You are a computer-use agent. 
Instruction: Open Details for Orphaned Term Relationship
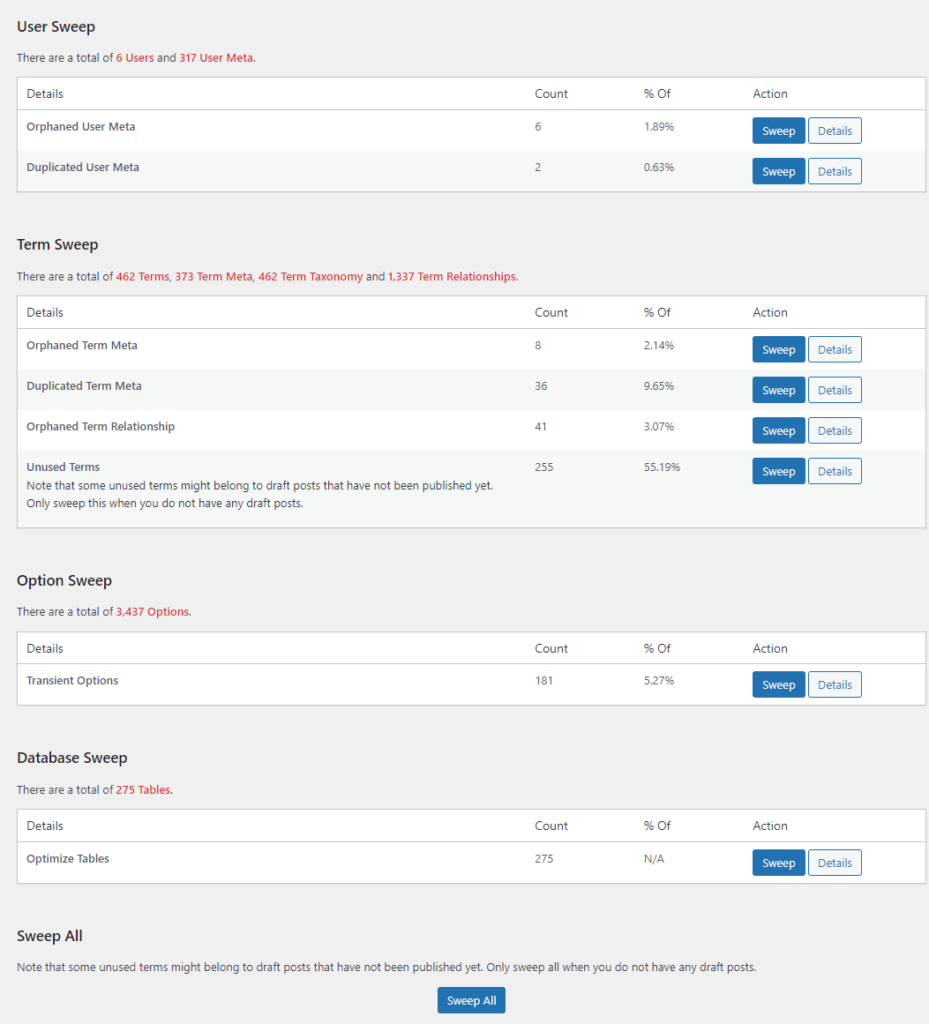click(x=834, y=430)
